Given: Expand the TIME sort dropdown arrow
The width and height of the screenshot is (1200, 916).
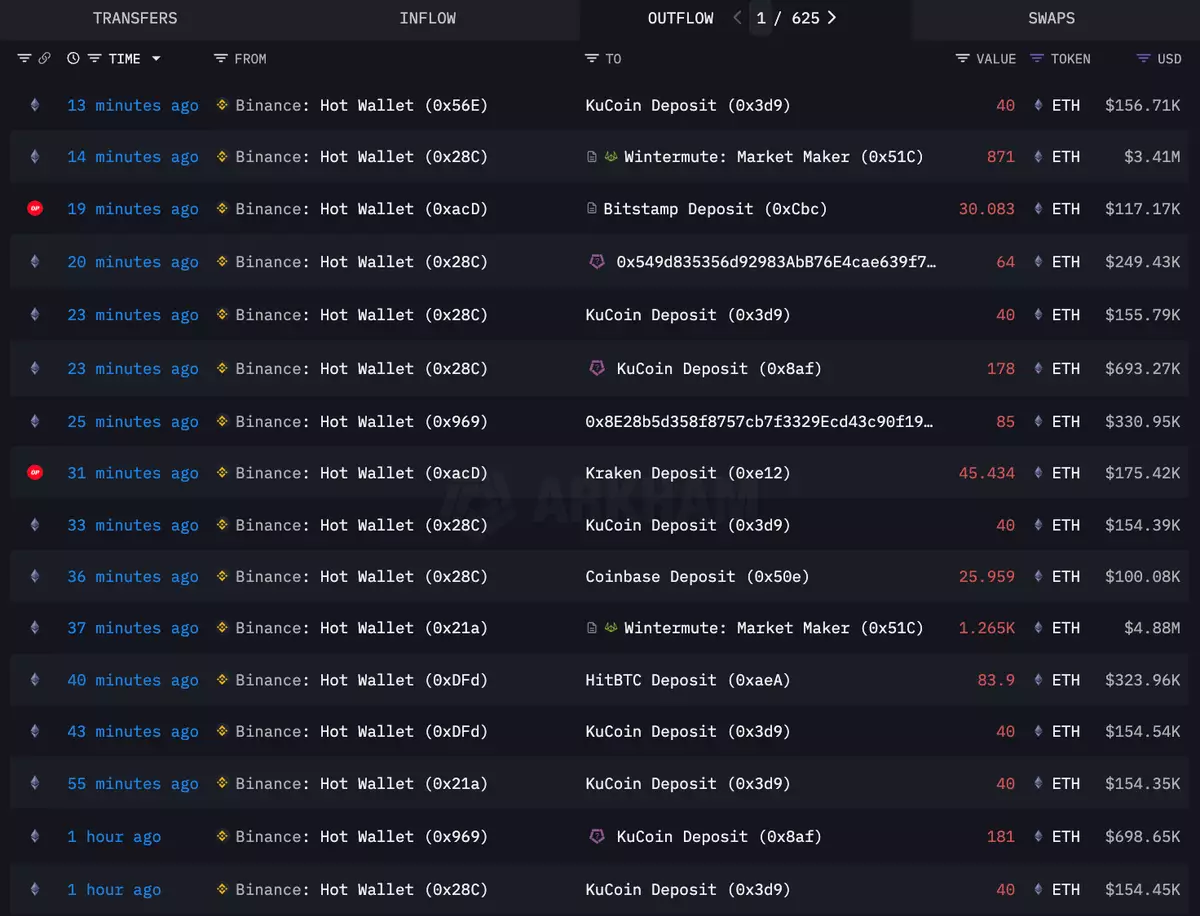Looking at the screenshot, I should pos(156,59).
